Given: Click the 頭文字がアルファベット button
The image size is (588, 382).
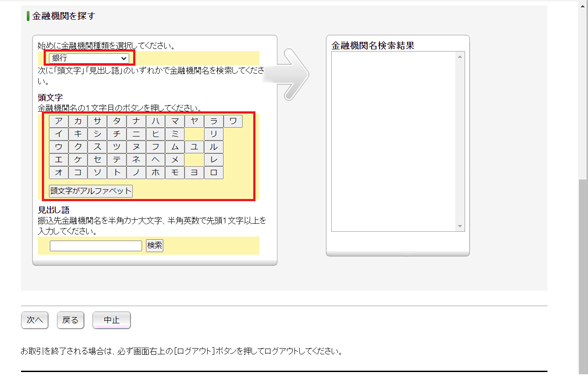Looking at the screenshot, I should coord(91,191).
